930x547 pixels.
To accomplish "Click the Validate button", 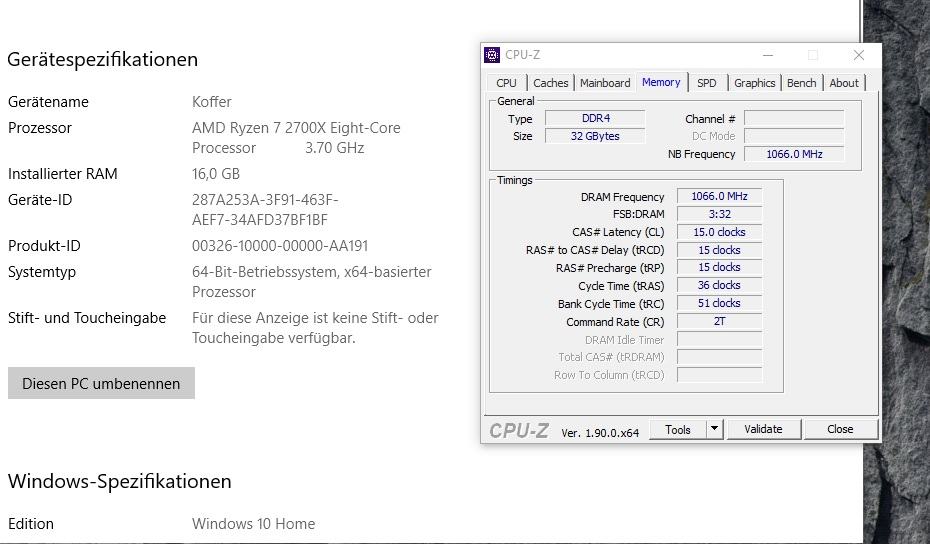I will pos(763,429).
